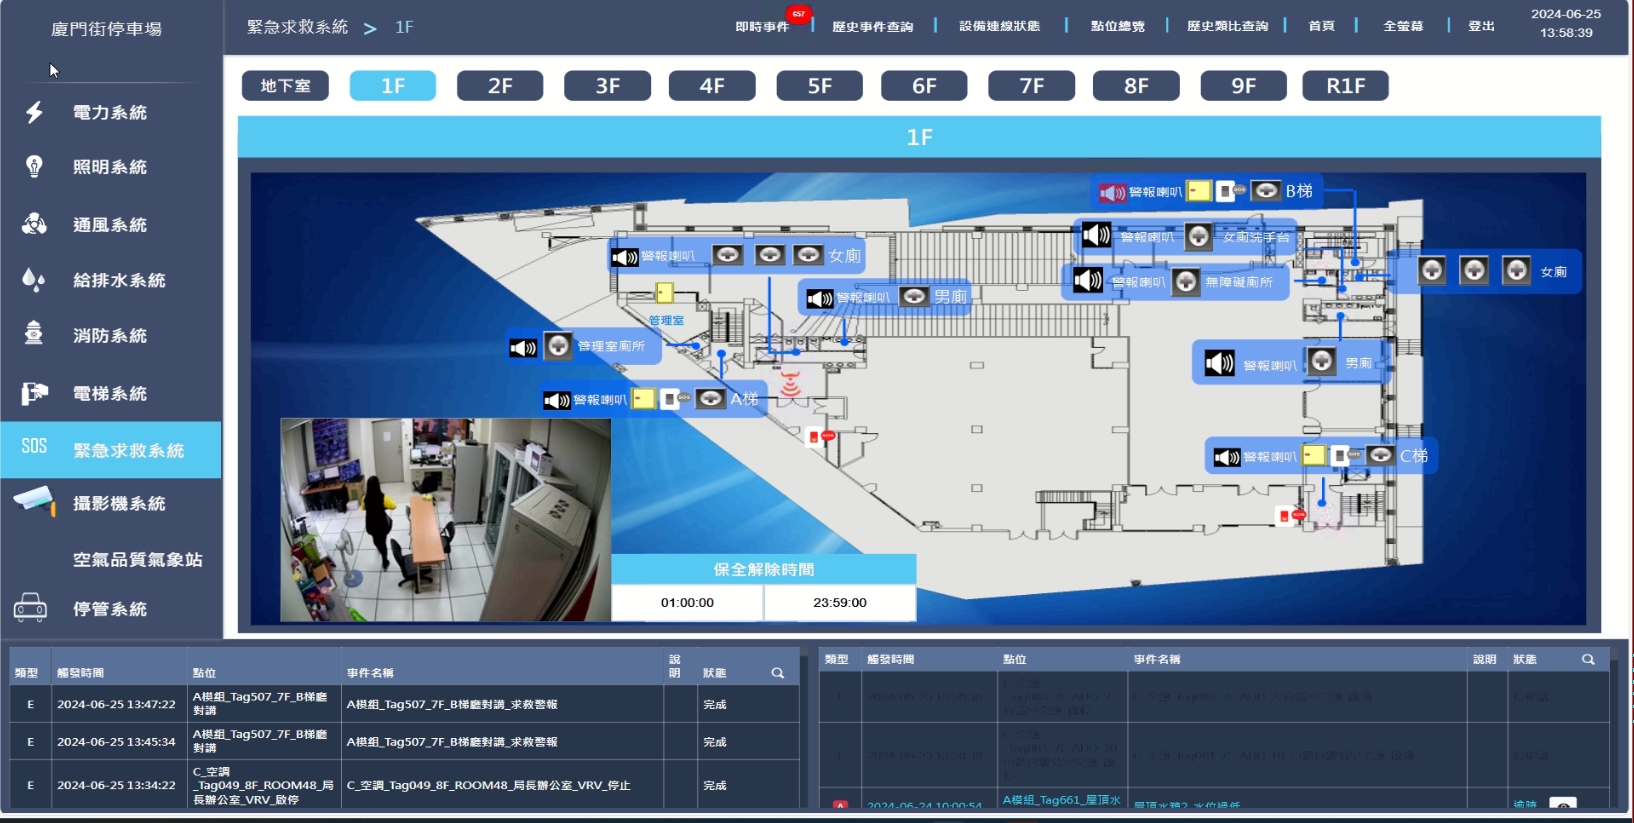Click the emergency button icon beside 無障礙廁所
1634x823 pixels.
click(1186, 282)
